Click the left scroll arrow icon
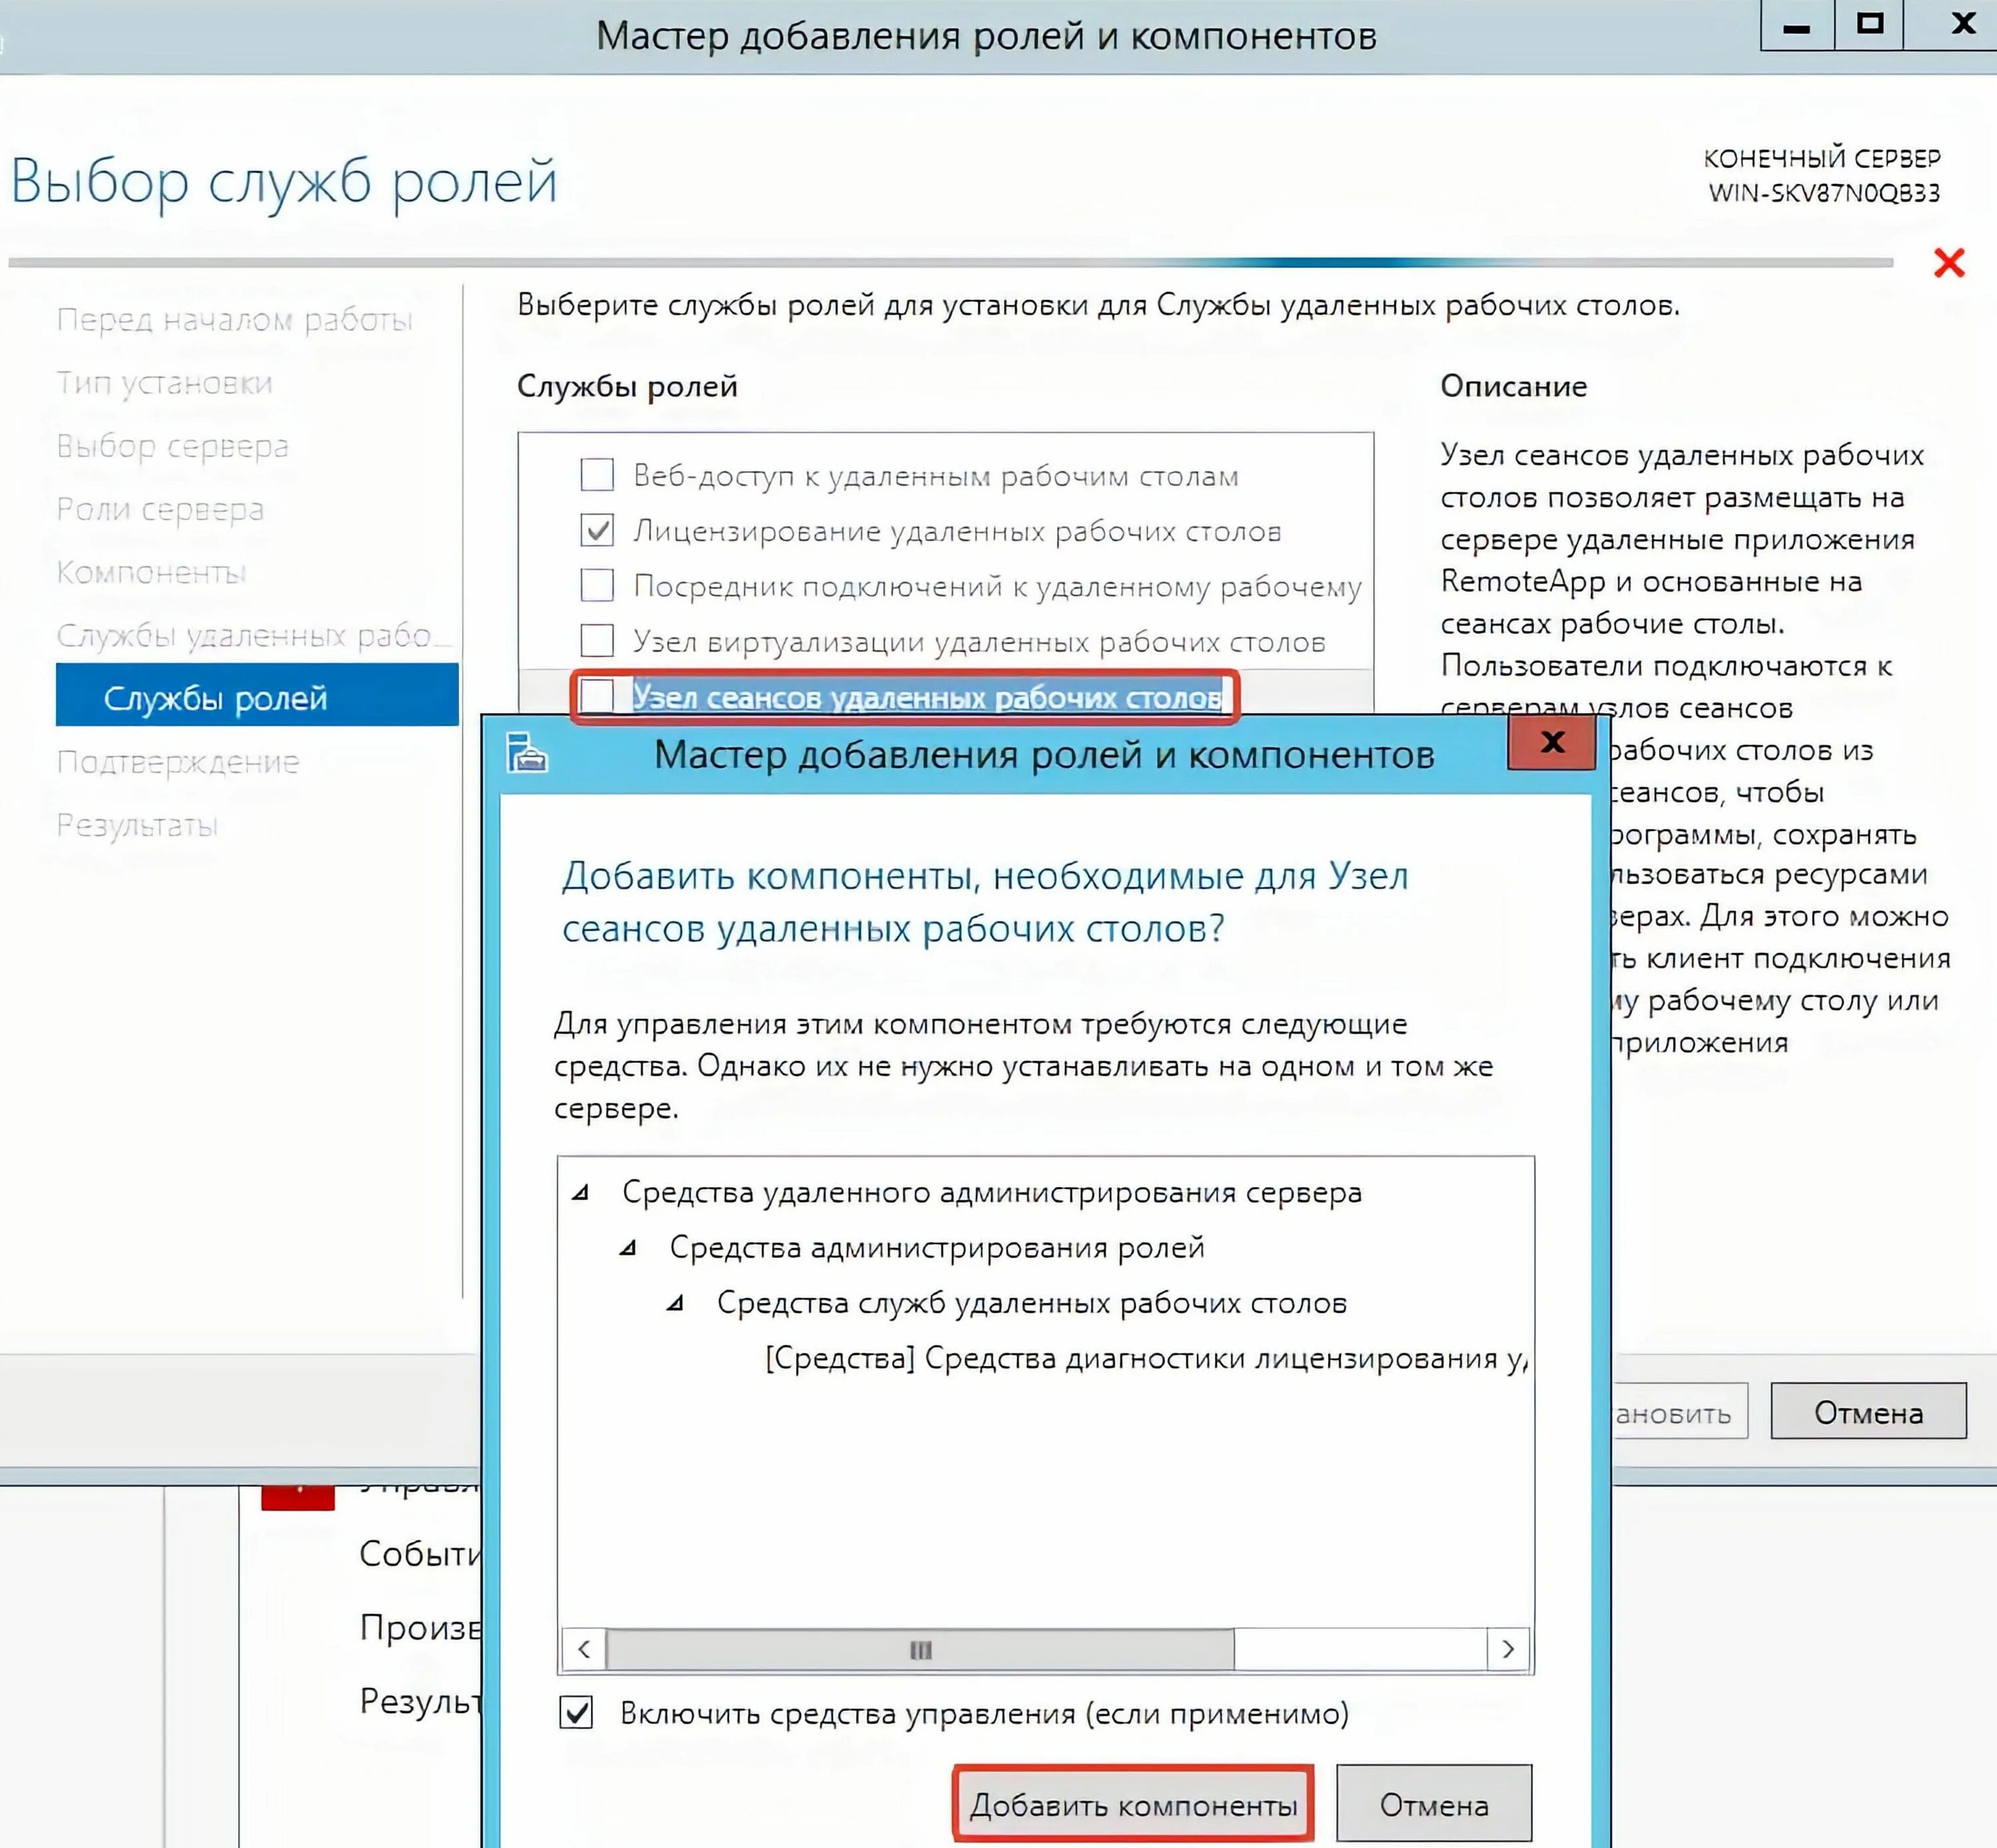This screenshot has height=1848, width=1997. point(584,1649)
